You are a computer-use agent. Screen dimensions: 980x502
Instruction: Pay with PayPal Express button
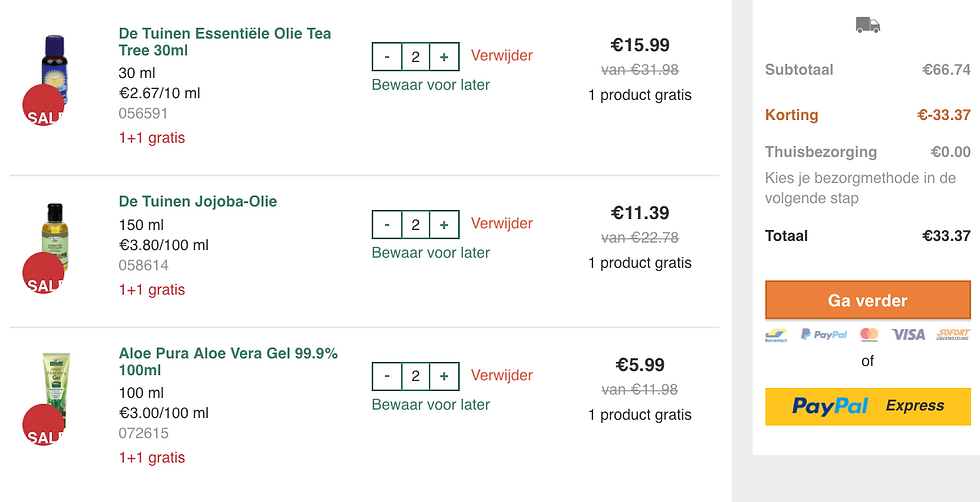[x=868, y=406]
